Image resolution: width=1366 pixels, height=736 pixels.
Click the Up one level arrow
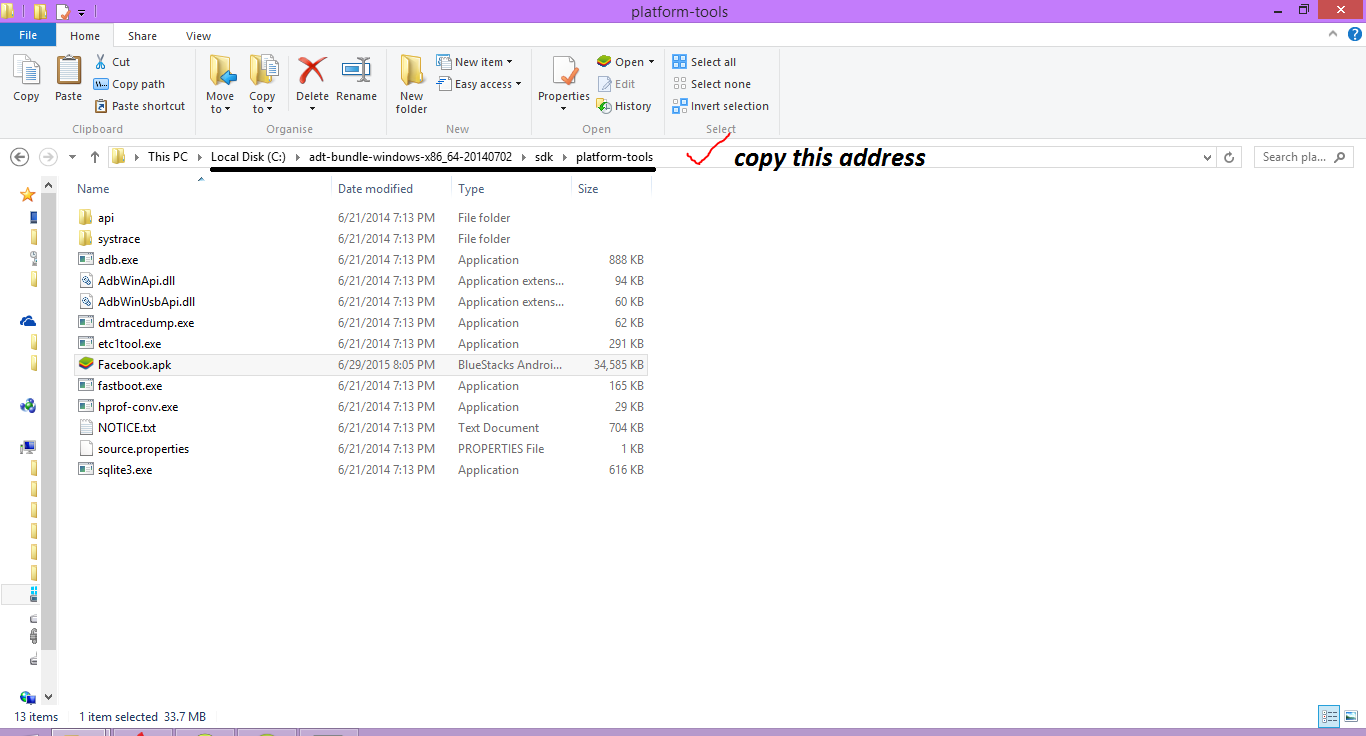pyautogui.click(x=95, y=157)
